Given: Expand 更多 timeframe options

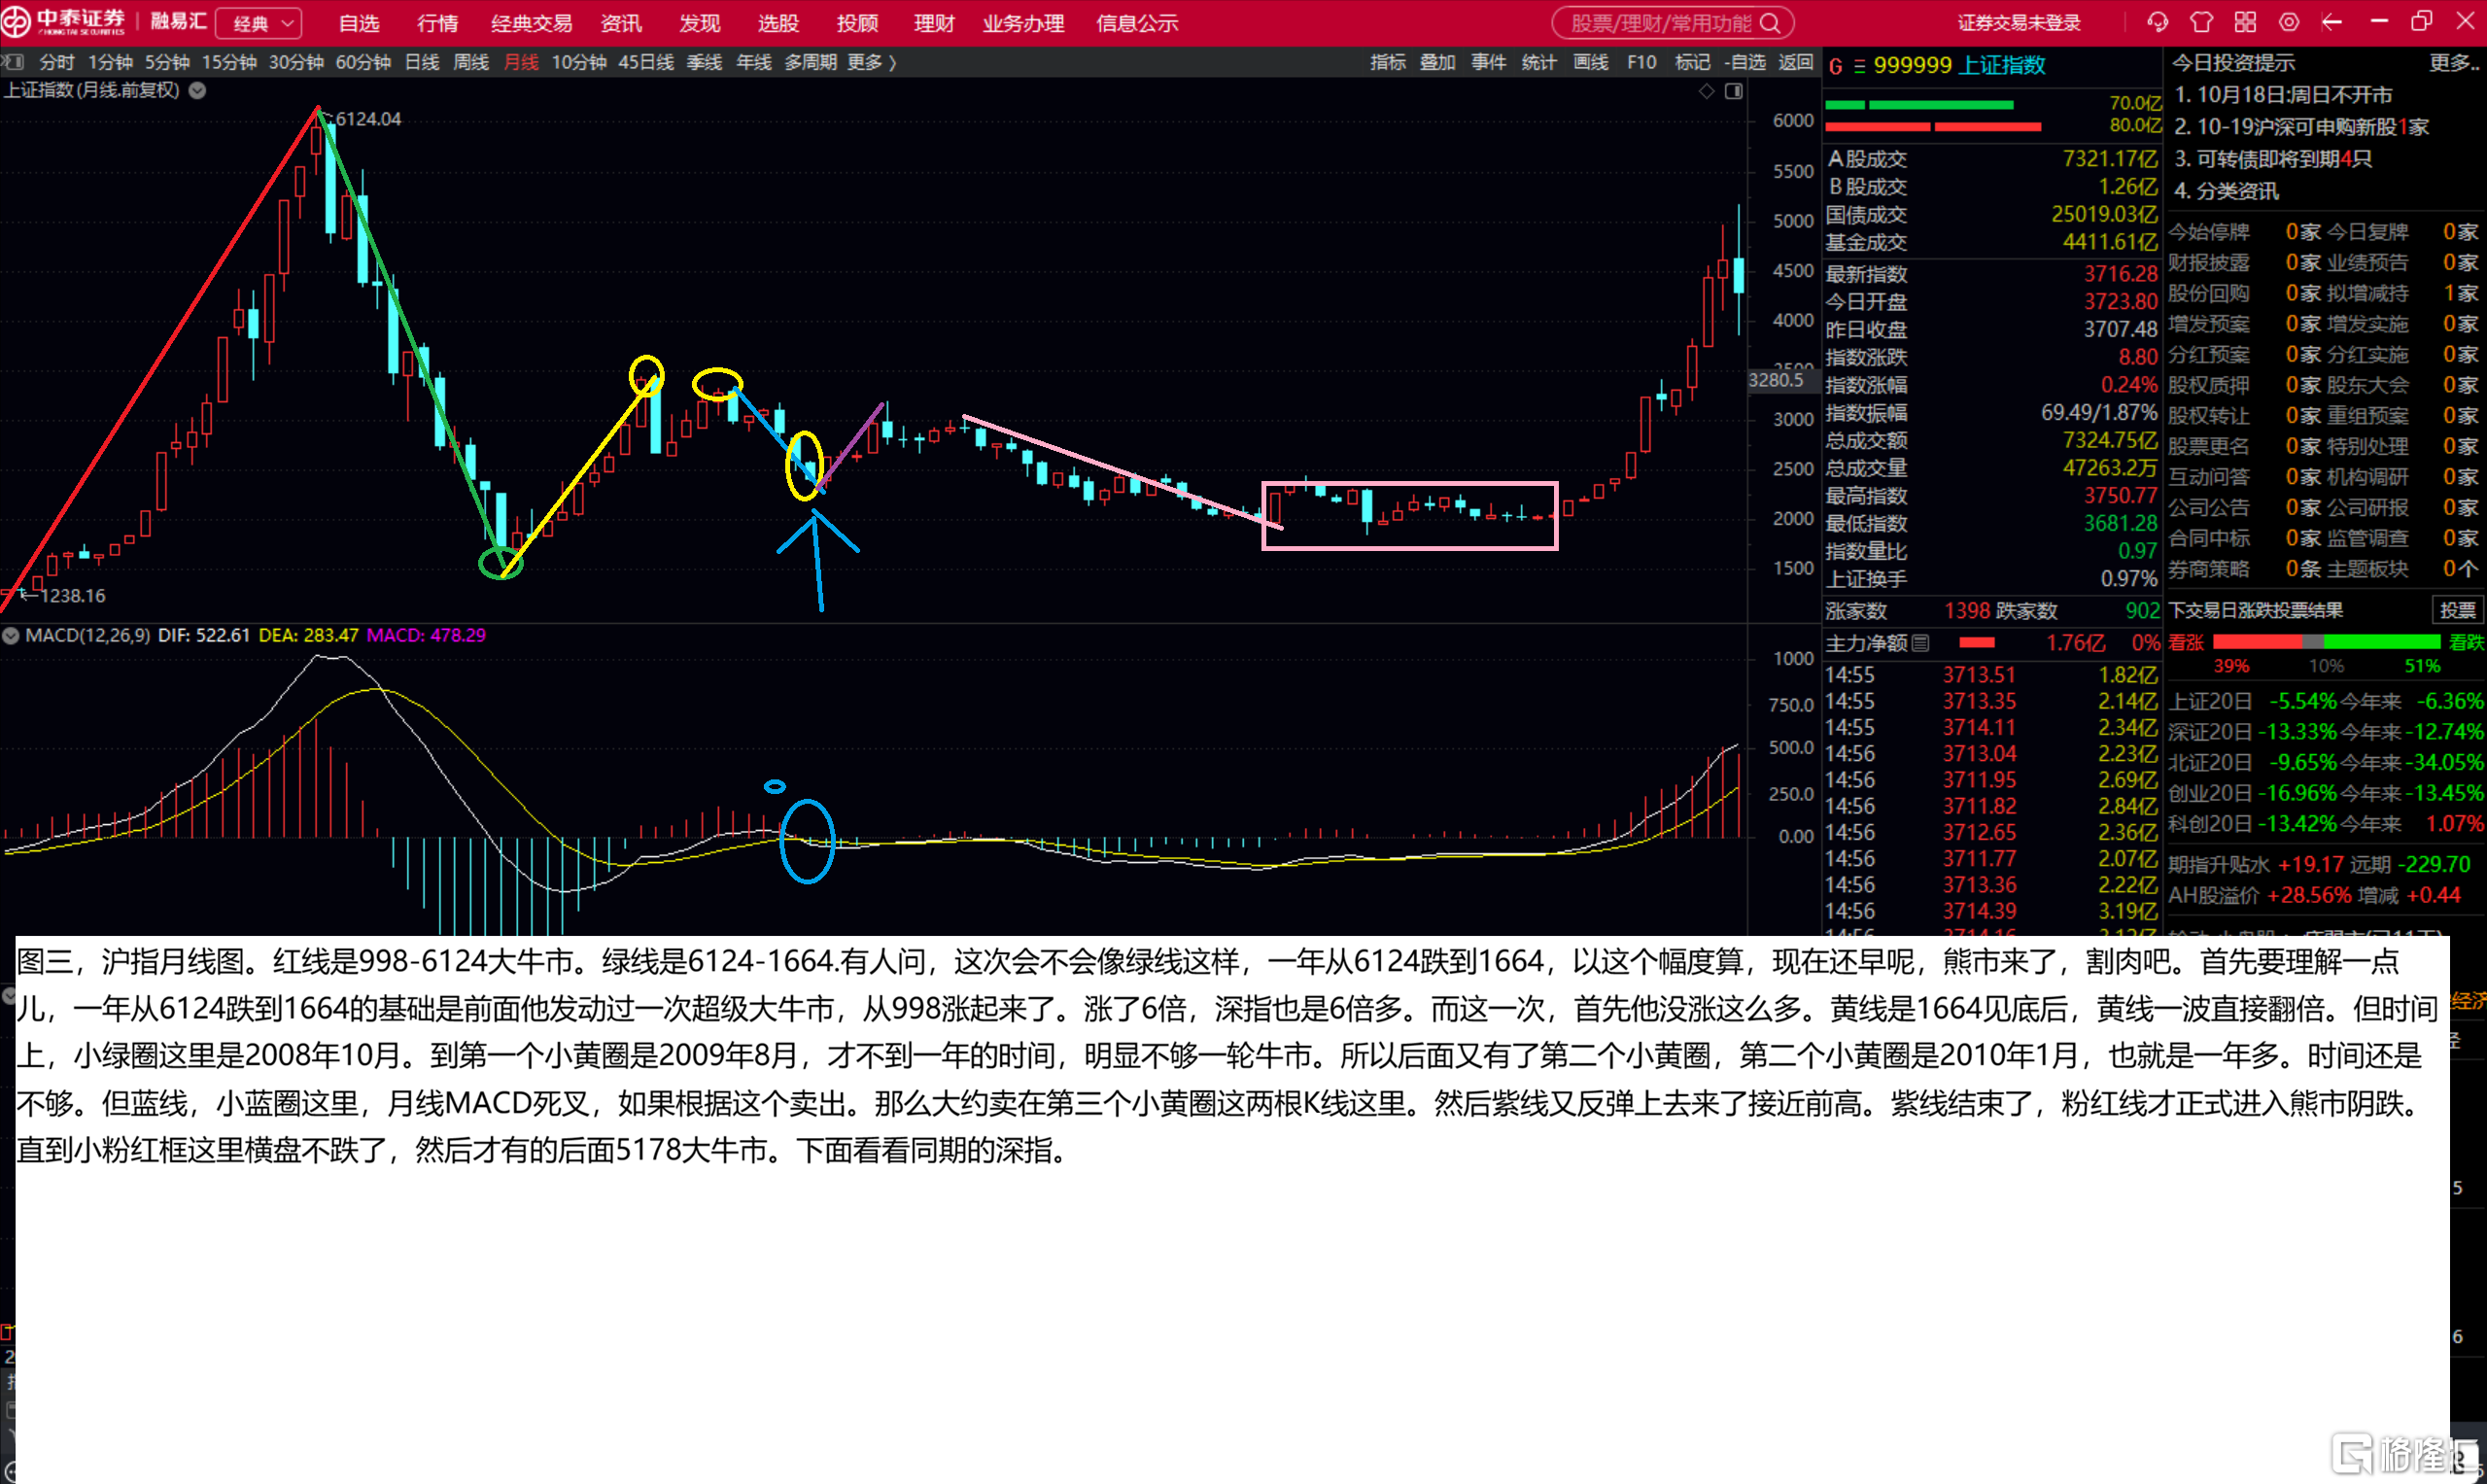Looking at the screenshot, I should point(871,62).
